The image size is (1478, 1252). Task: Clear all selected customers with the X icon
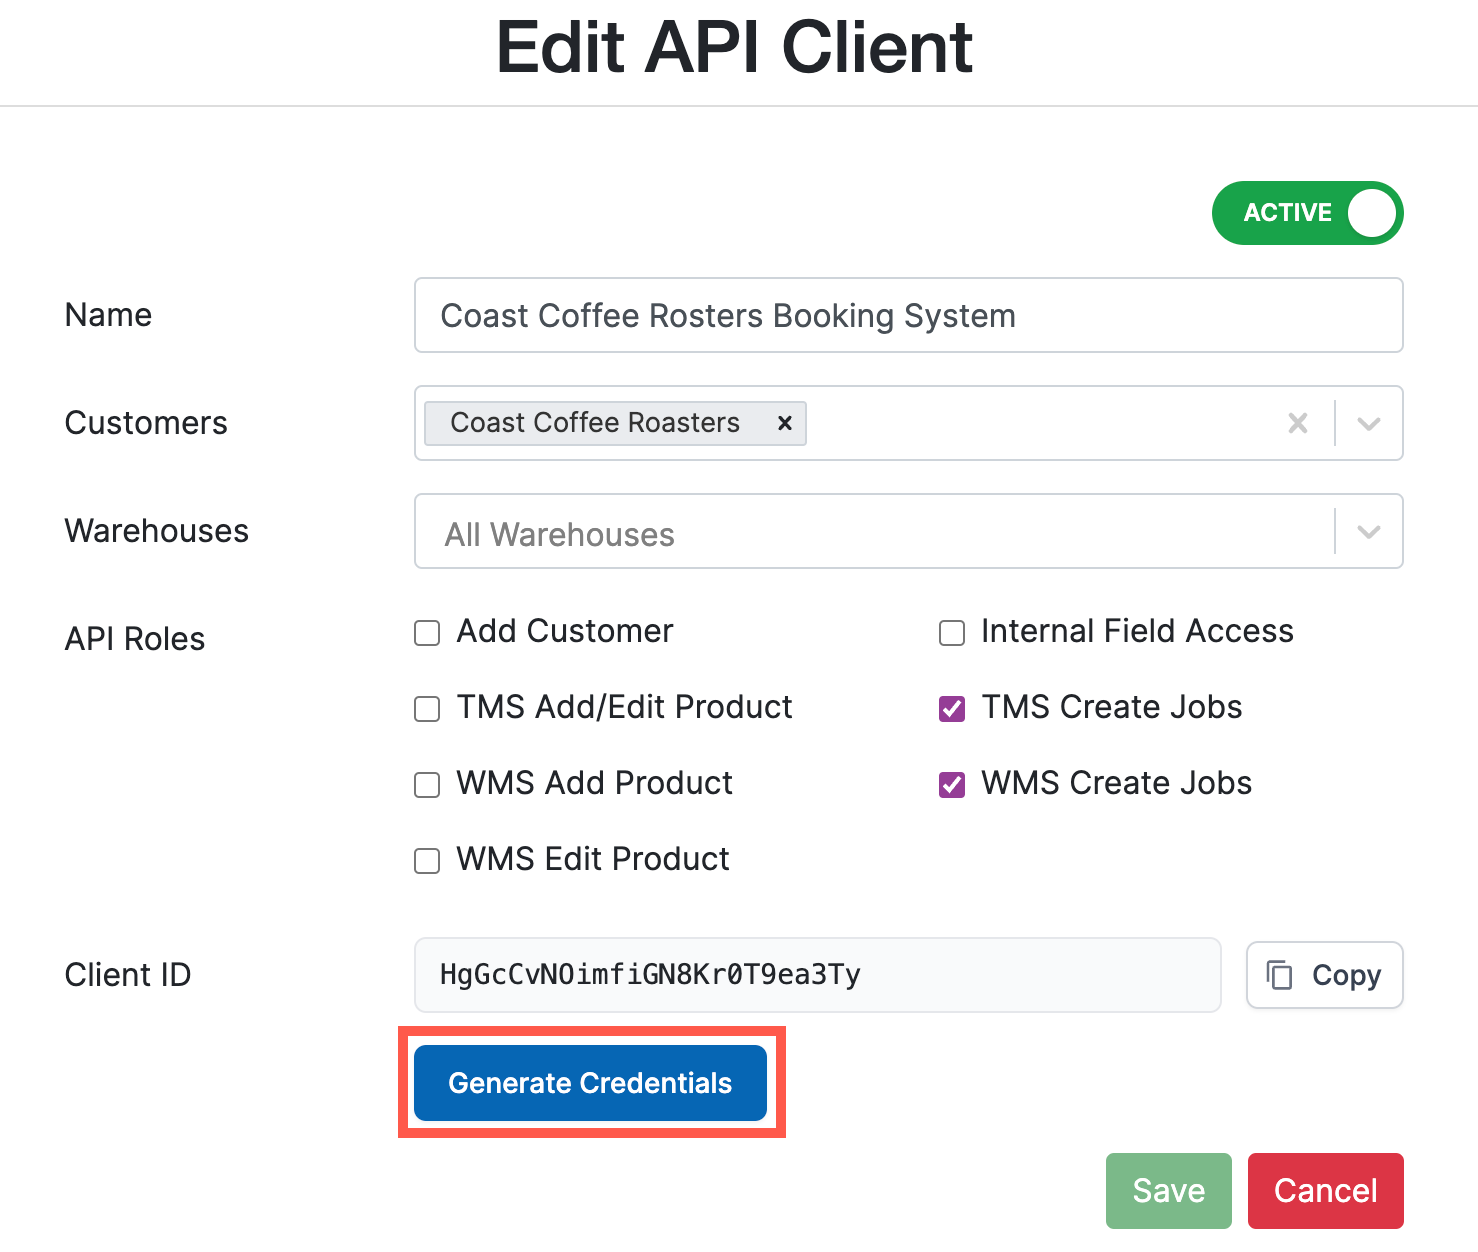[1298, 423]
